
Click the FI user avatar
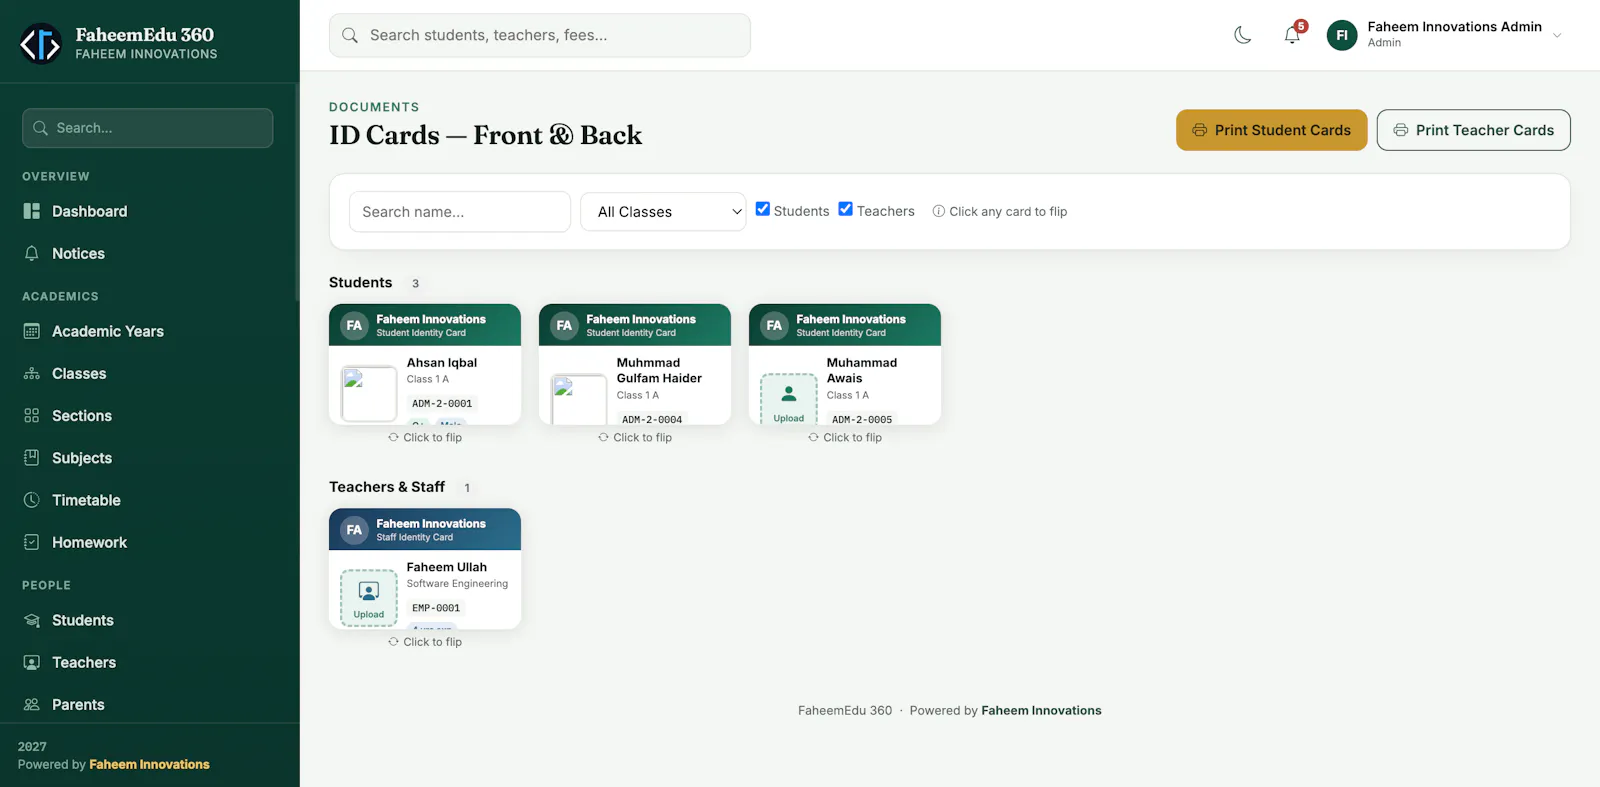click(1342, 35)
